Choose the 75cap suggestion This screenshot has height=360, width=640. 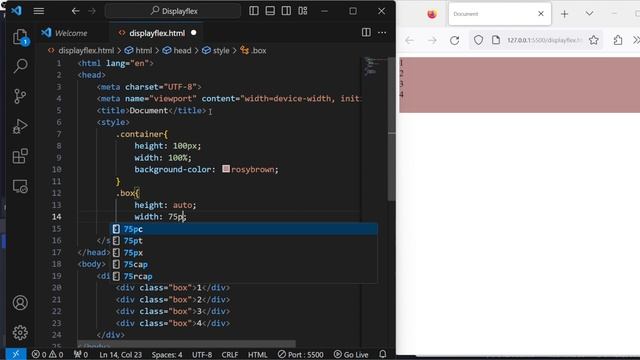pyautogui.click(x=244, y=264)
